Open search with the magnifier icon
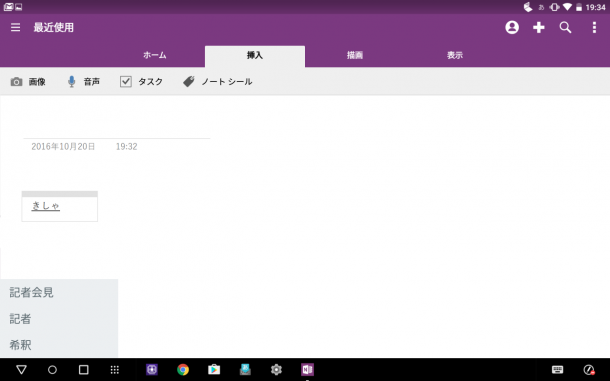This screenshot has width=610, height=381. click(x=565, y=27)
